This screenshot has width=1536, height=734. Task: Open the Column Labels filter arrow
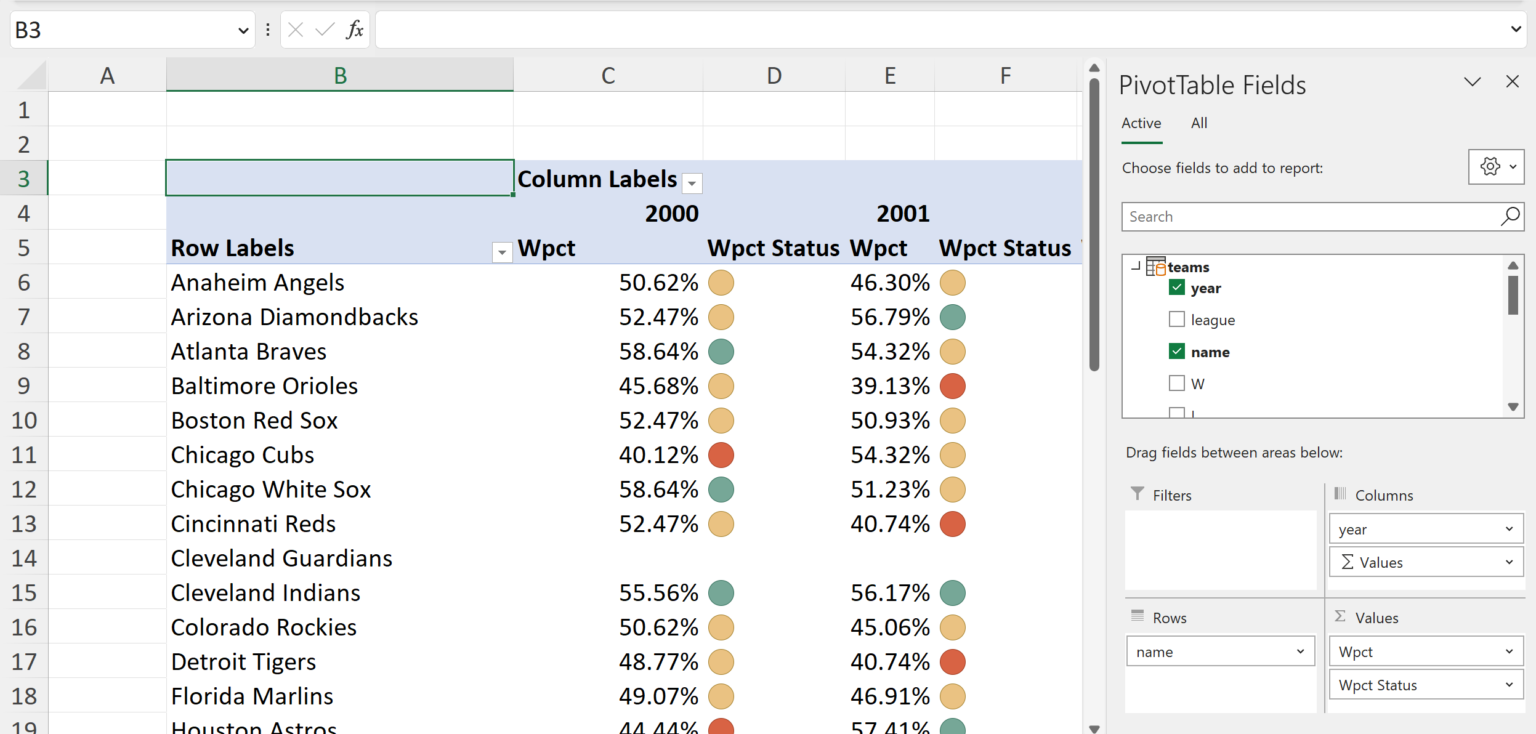[x=692, y=183]
